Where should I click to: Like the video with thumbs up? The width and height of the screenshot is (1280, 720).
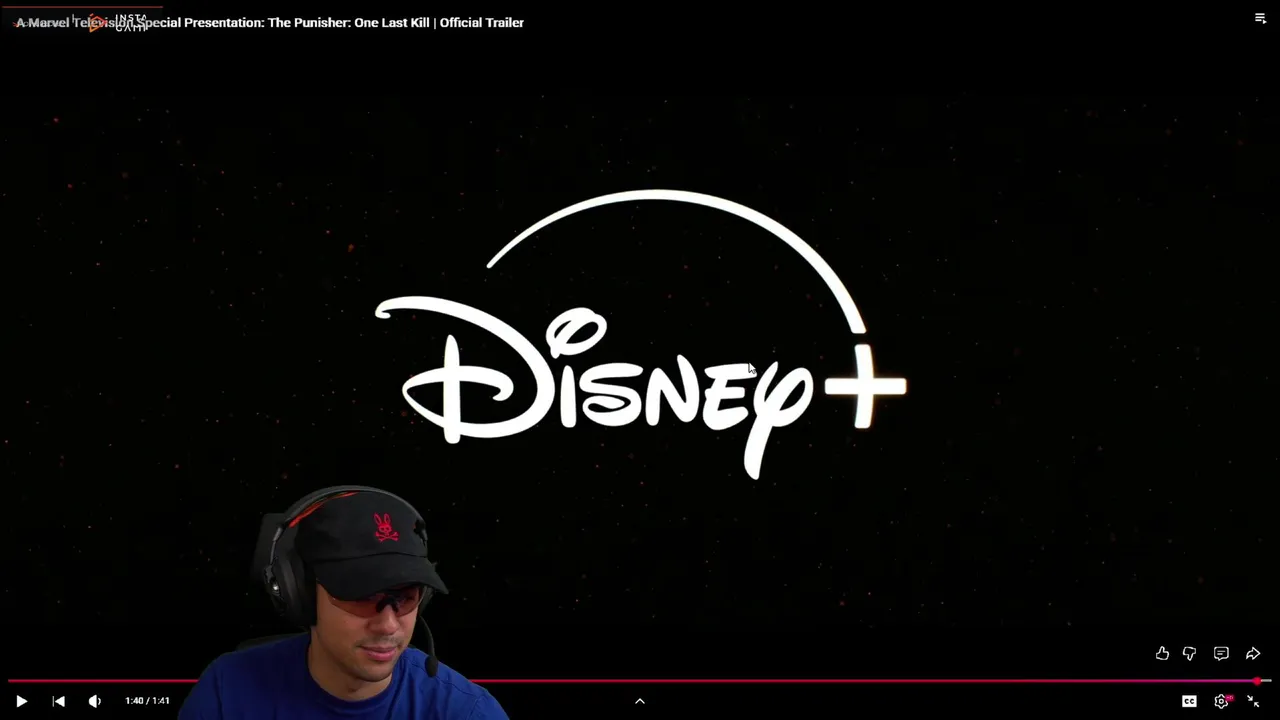[1162, 653]
